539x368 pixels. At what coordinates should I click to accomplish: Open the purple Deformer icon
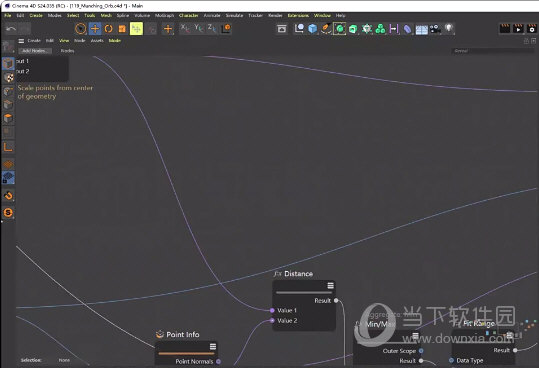pyautogui.click(x=407, y=29)
